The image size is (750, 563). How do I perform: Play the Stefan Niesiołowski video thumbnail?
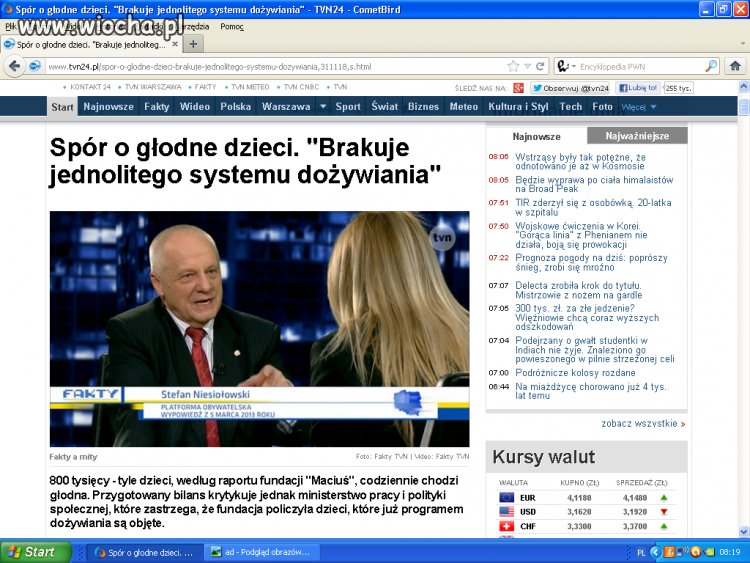click(260, 329)
